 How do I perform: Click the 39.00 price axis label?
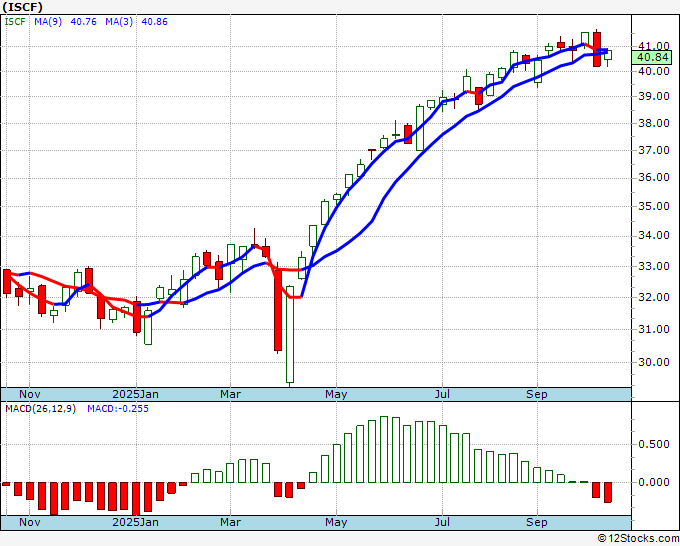(654, 96)
